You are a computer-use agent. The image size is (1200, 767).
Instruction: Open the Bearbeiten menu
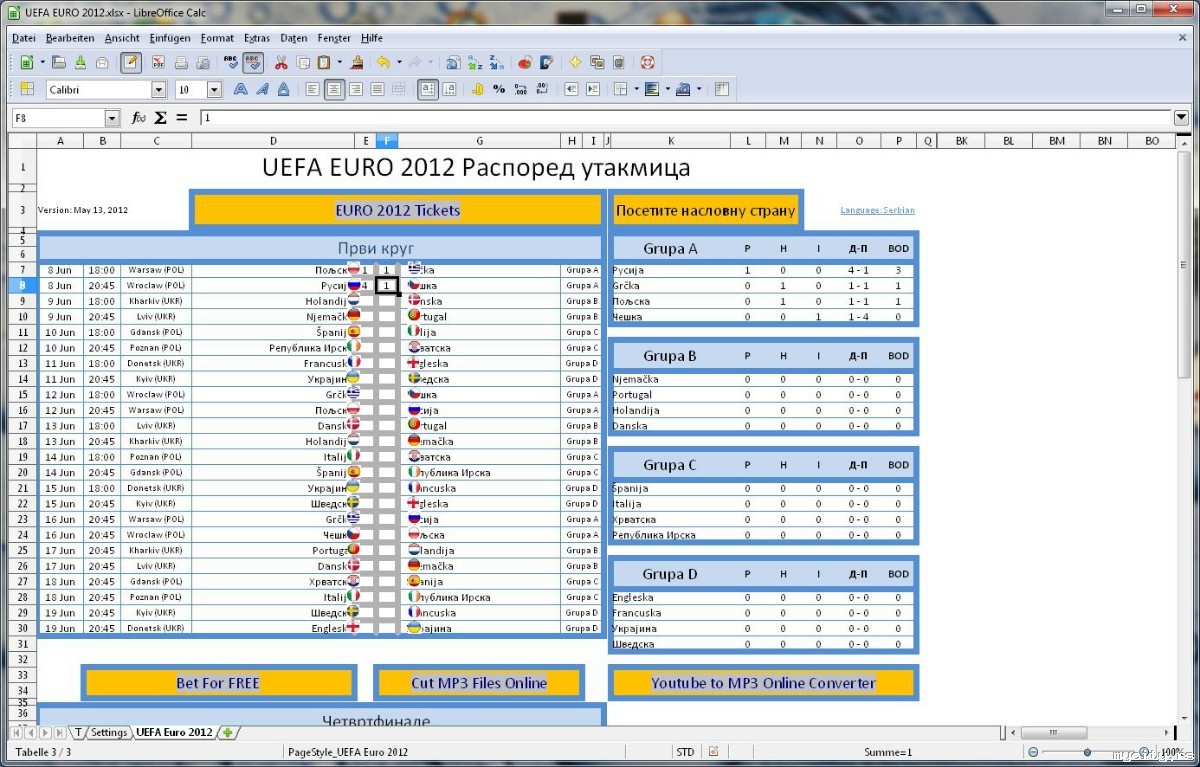(70, 38)
